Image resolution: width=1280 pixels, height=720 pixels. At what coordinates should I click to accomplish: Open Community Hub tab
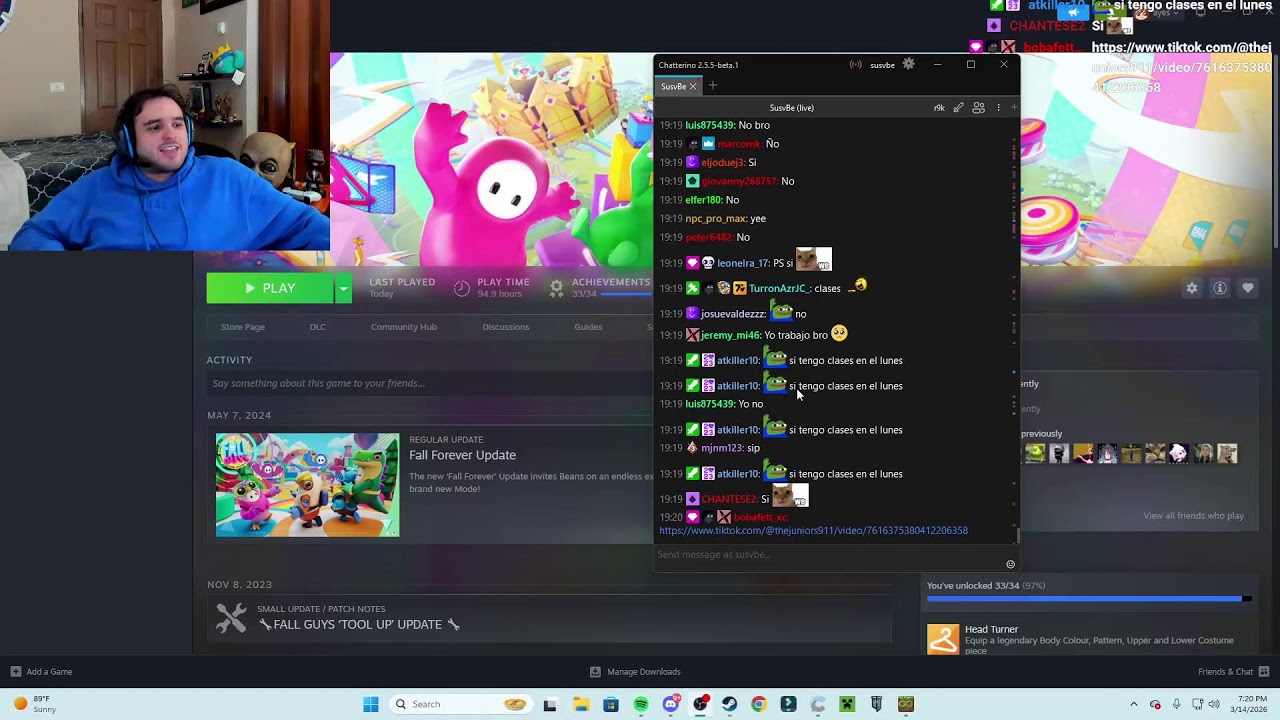[404, 327]
